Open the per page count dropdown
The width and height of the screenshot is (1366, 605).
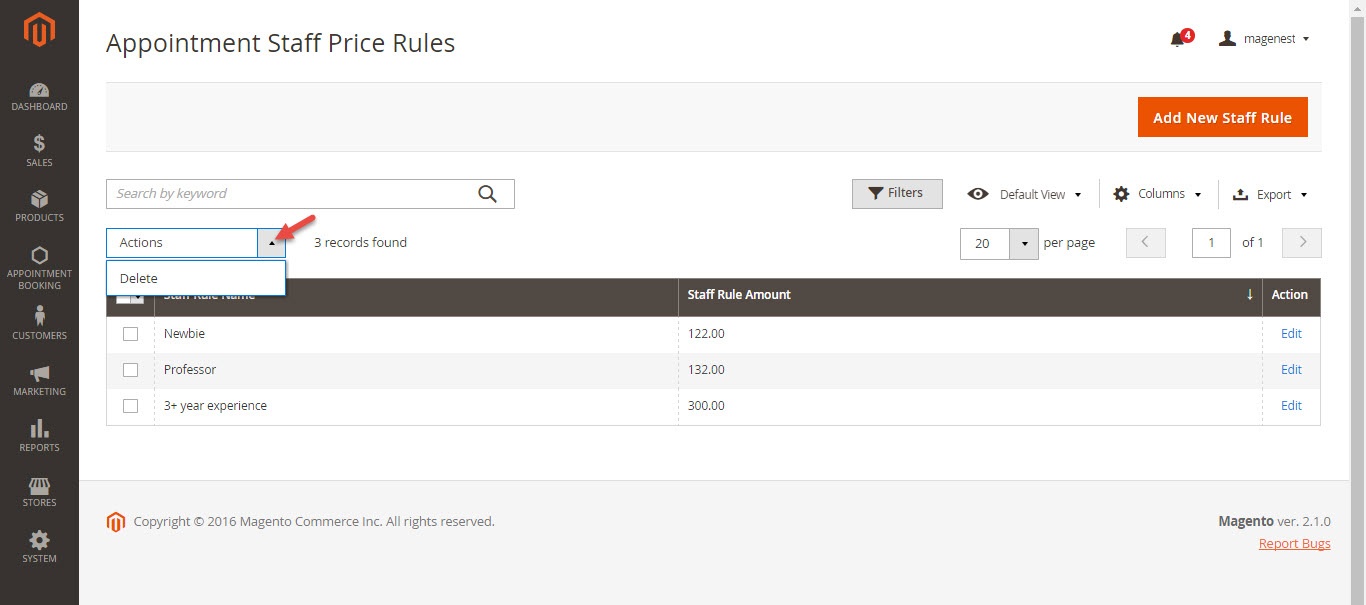1024,243
